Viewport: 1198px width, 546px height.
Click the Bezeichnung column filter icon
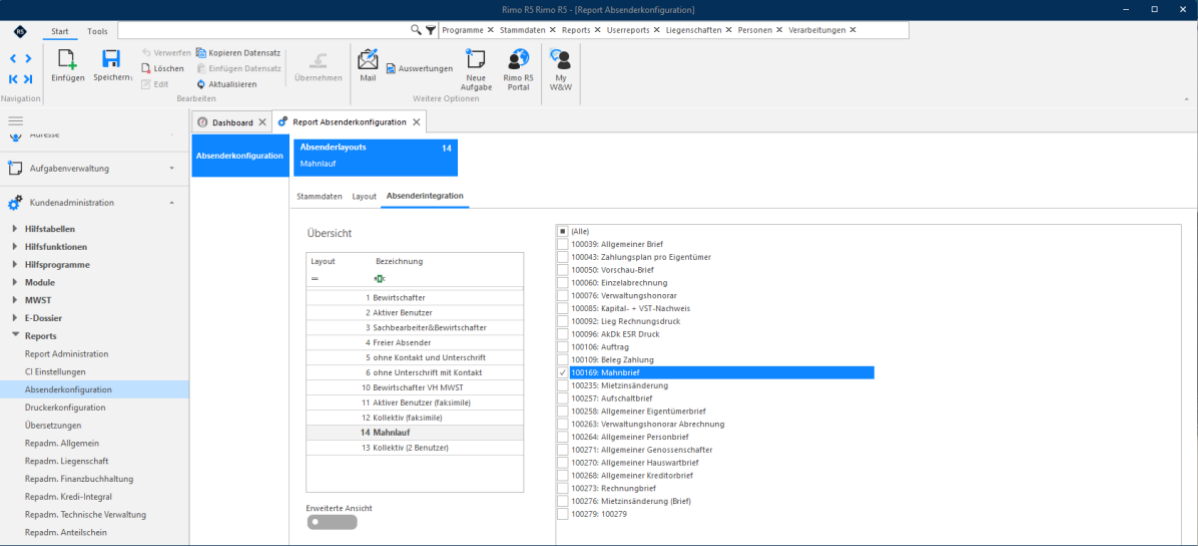click(x=380, y=279)
